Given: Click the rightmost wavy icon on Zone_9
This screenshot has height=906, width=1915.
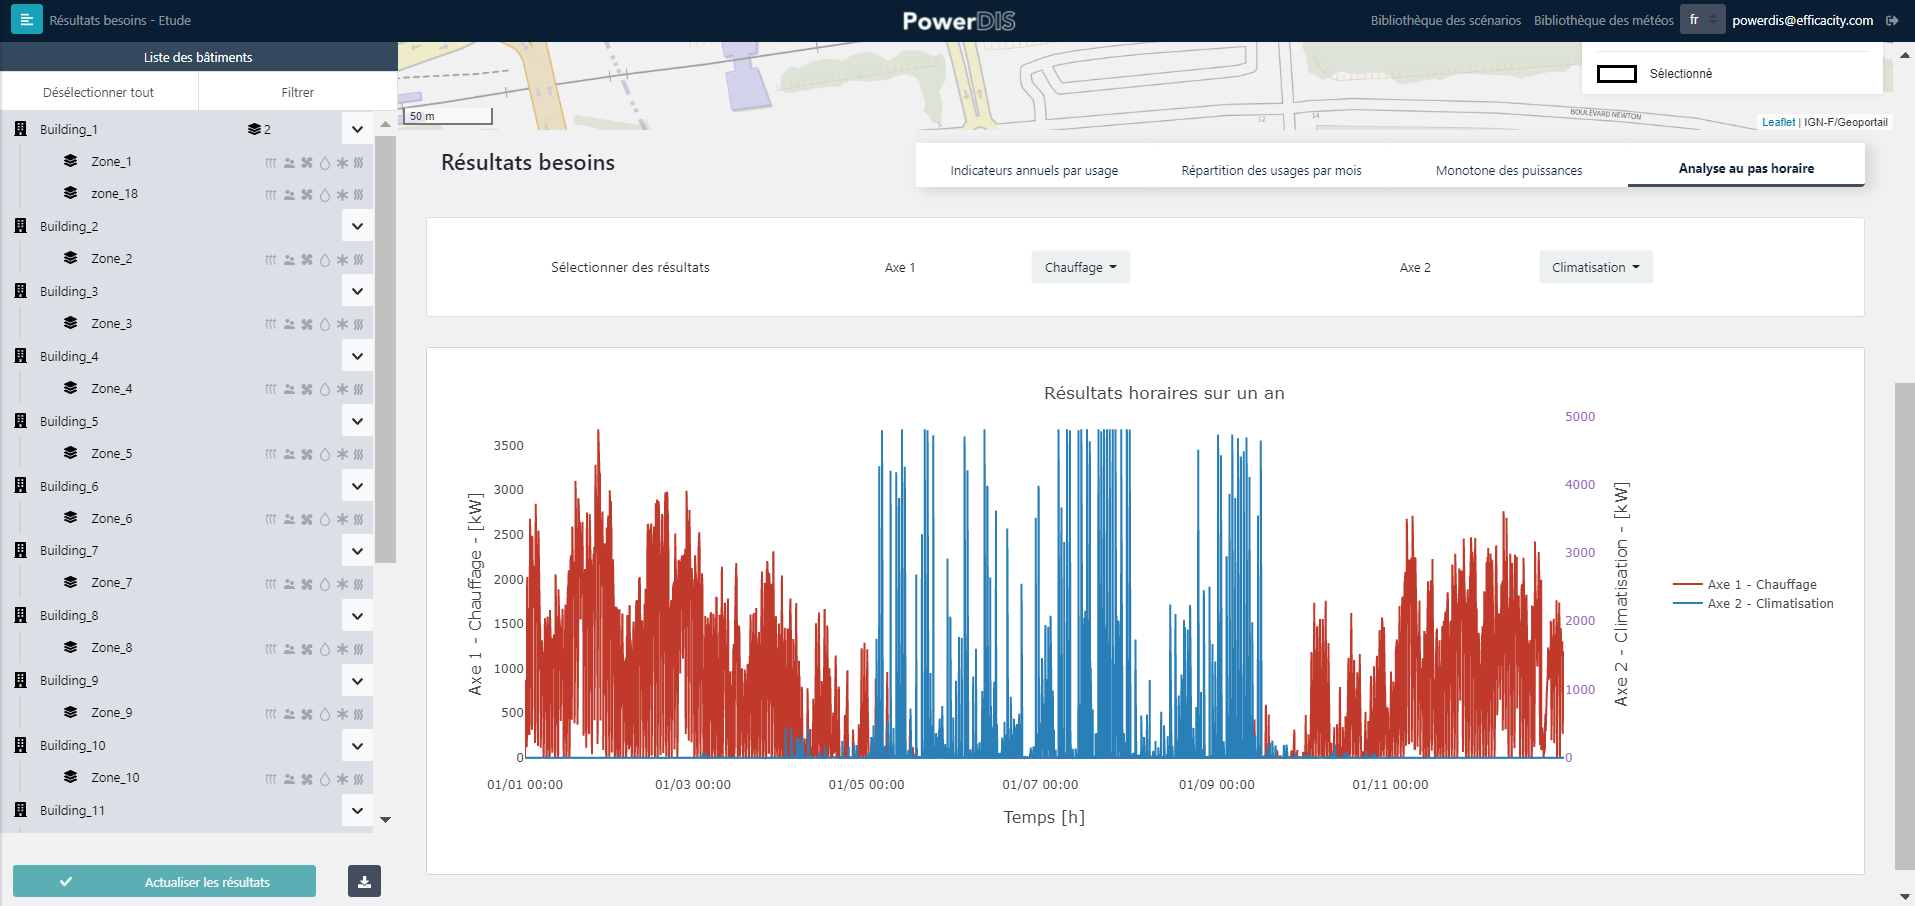Looking at the screenshot, I should pos(358,713).
